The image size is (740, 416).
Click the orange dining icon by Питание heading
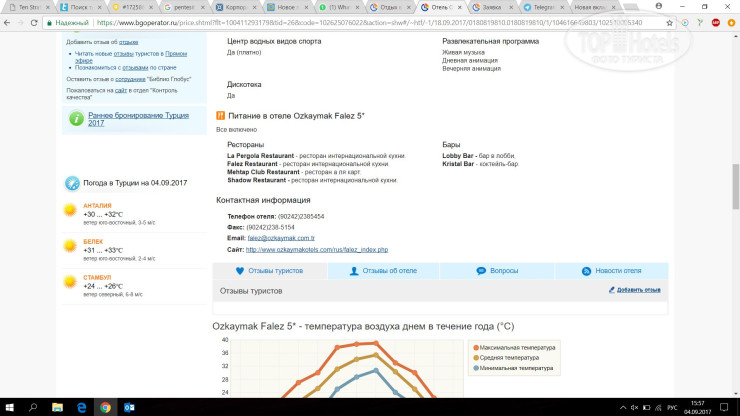coord(220,116)
